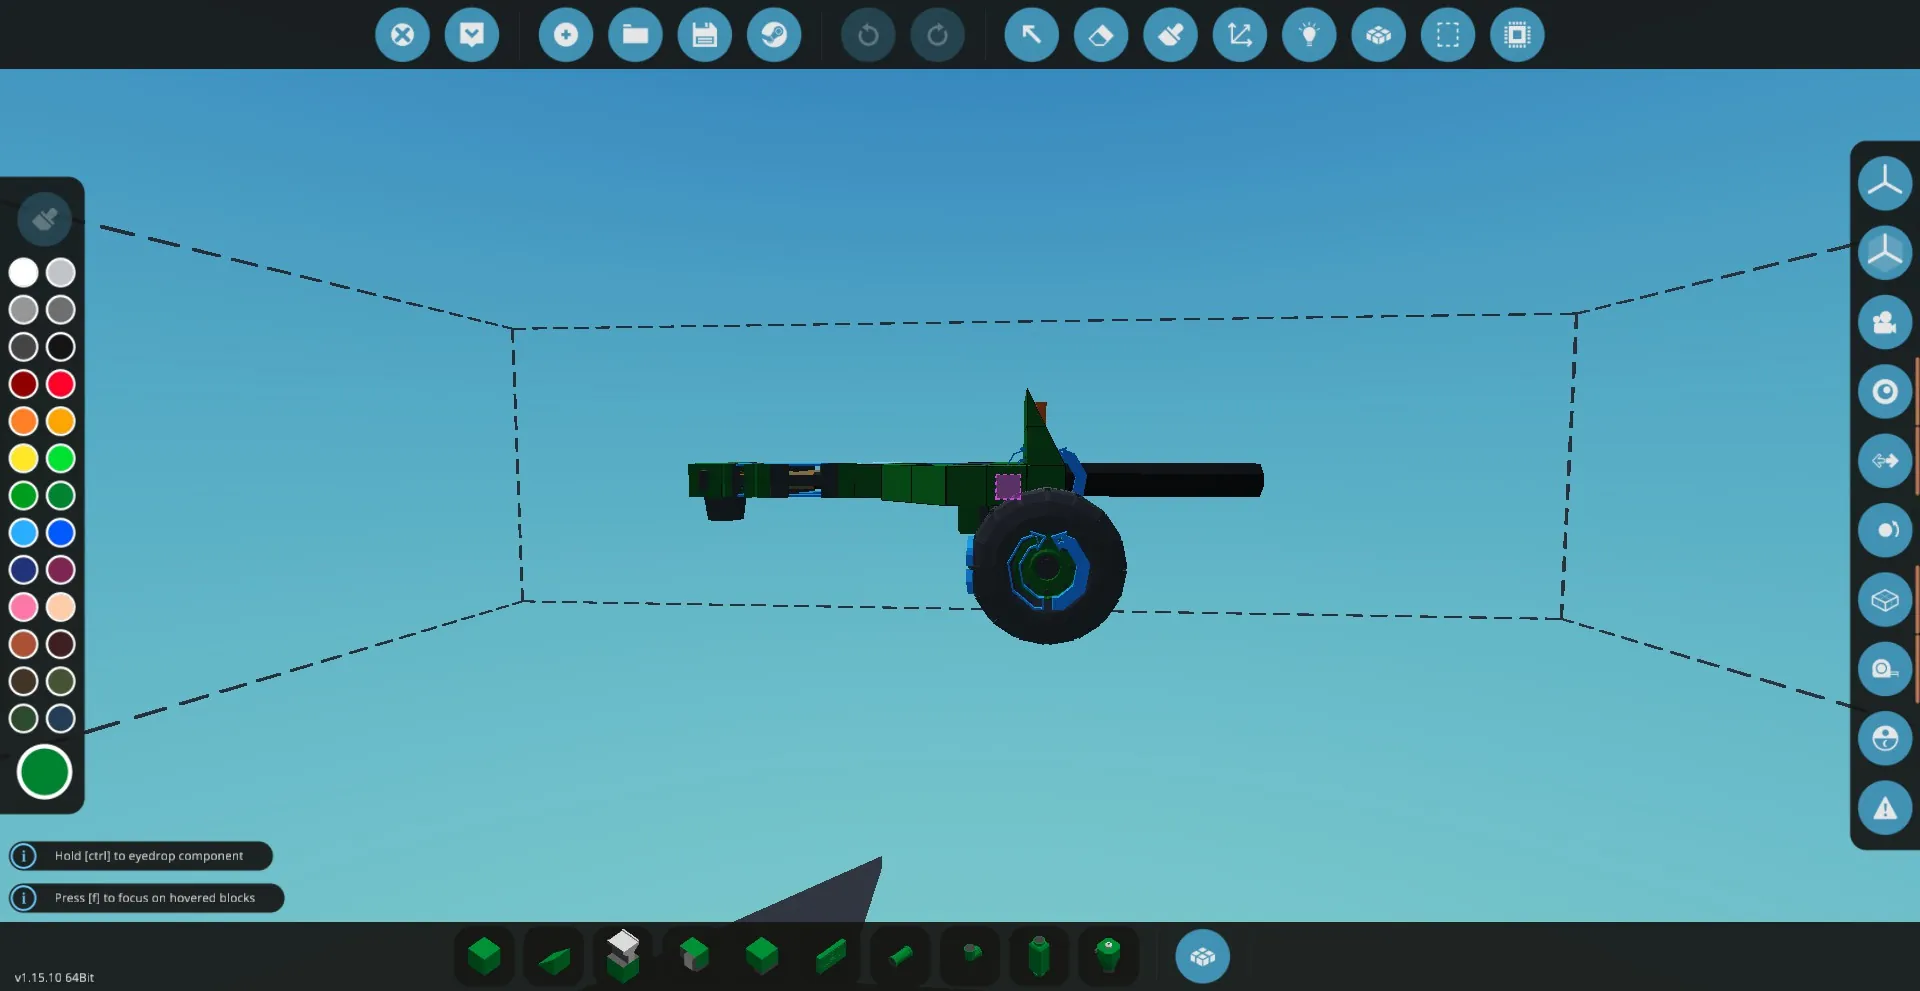
Task: Pick the bright red color swatch
Action: click(x=61, y=384)
